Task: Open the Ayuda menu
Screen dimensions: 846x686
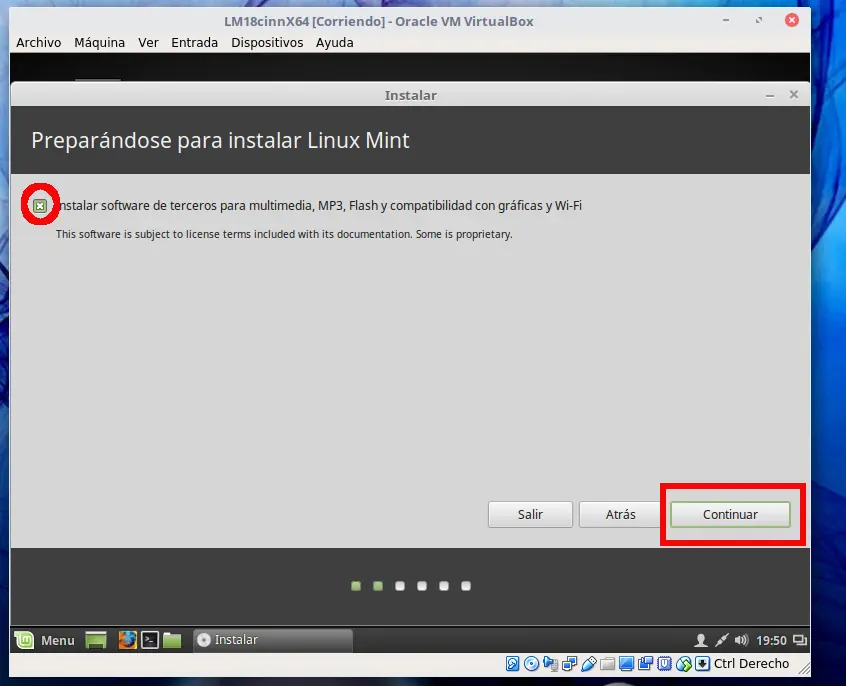Action: click(335, 43)
